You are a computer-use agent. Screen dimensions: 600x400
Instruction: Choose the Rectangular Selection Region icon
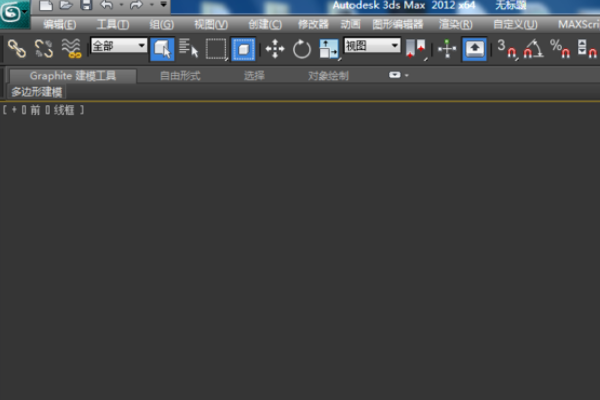click(x=216, y=49)
